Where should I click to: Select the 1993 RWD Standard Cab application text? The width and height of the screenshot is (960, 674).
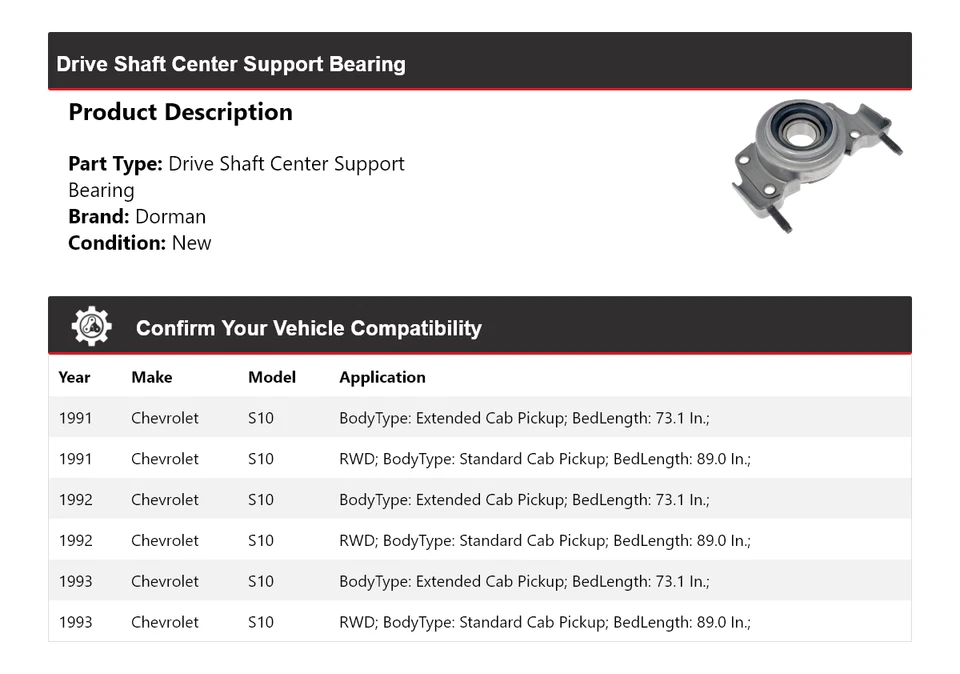coord(544,622)
